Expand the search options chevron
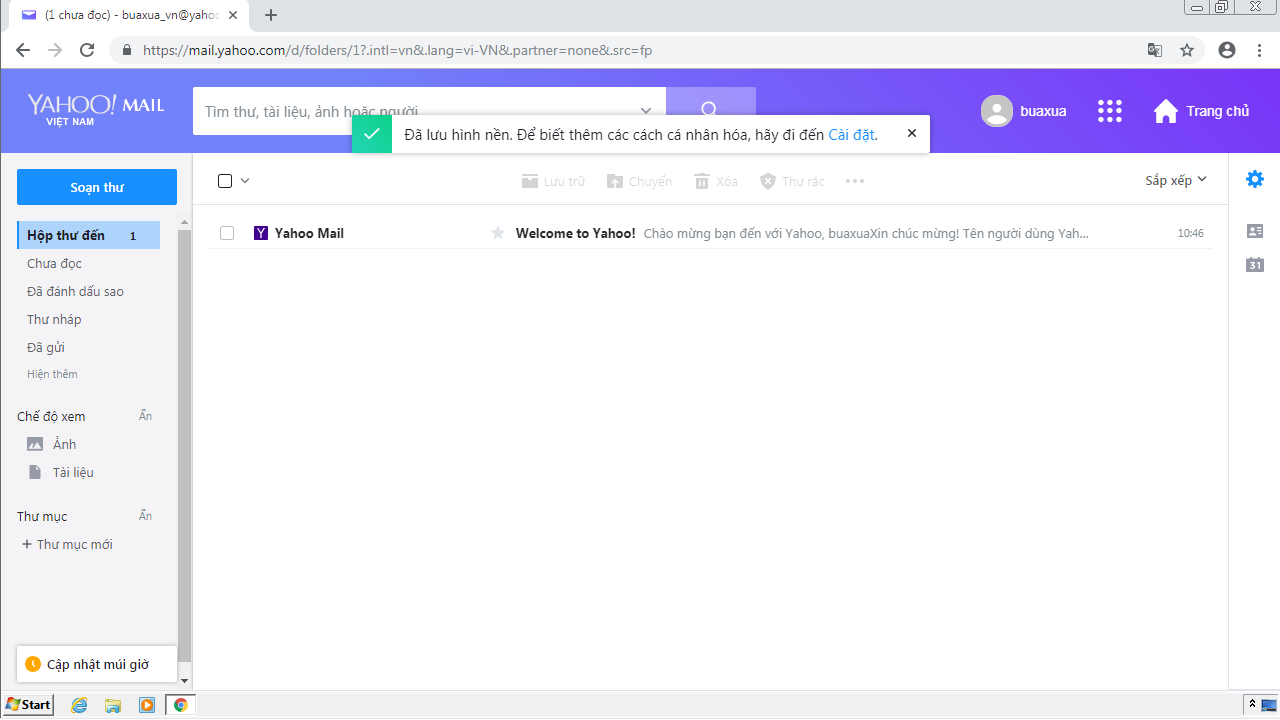This screenshot has height=720, width=1280. click(646, 111)
